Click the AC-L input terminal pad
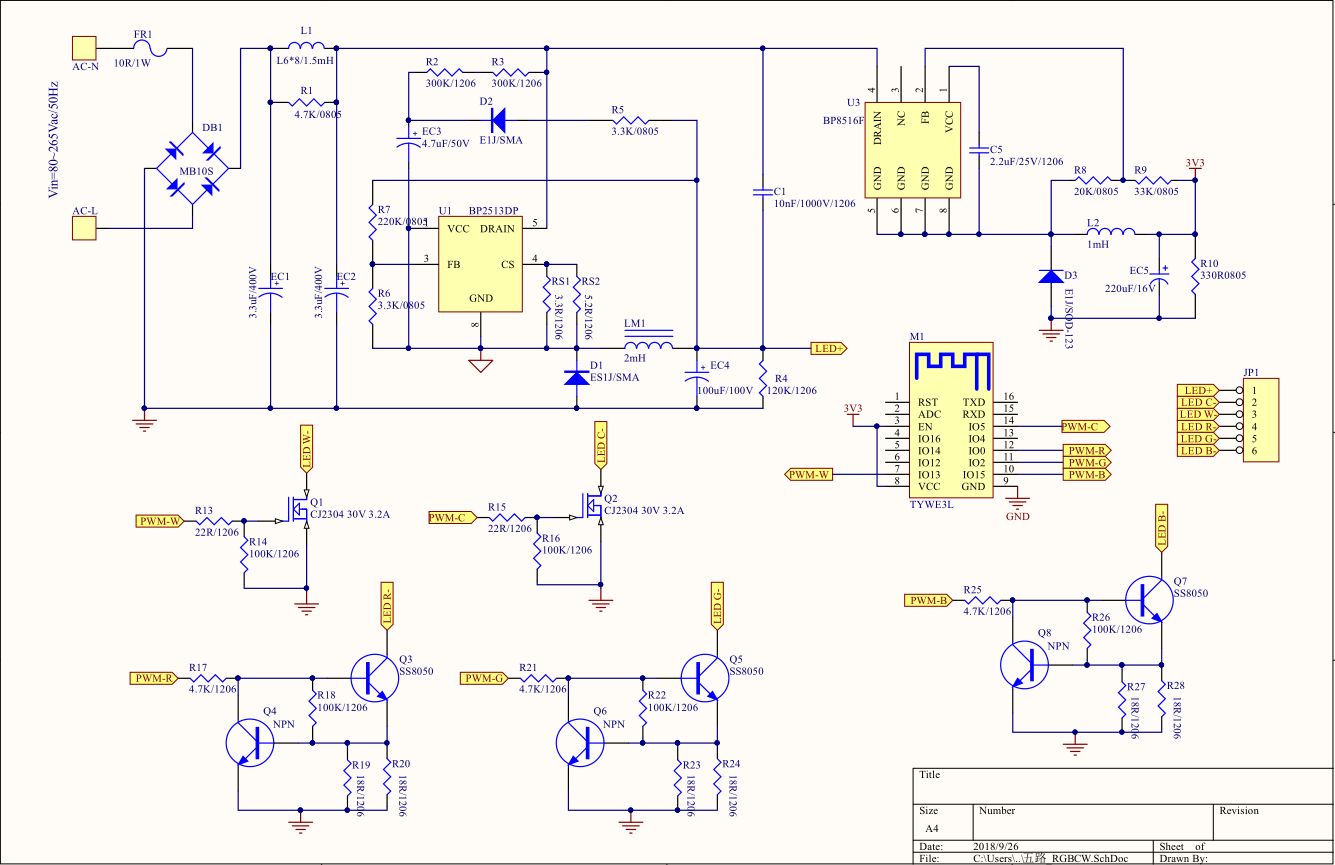The image size is (1335, 865). pyautogui.click(x=83, y=229)
